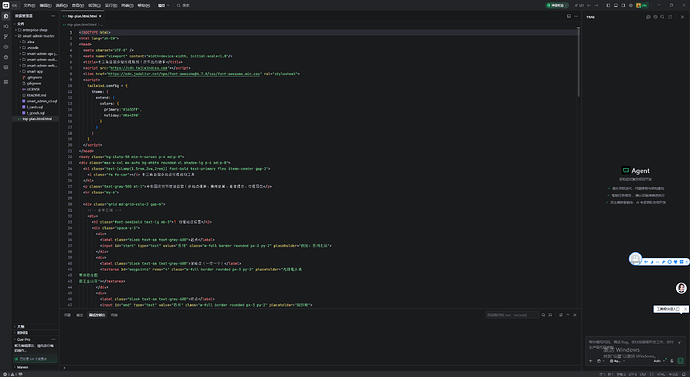The height and width of the screenshot is (377, 690).
Task: Click the debug console filter input
Action: pyautogui.click(x=512, y=315)
